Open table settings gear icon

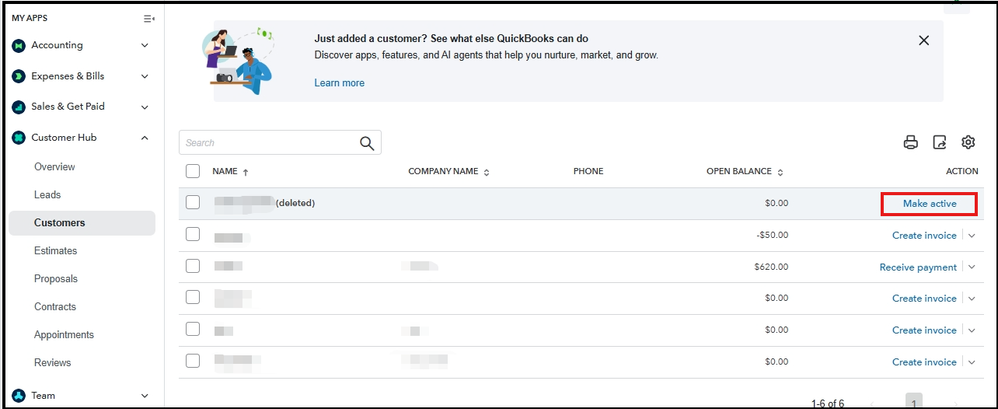968,143
